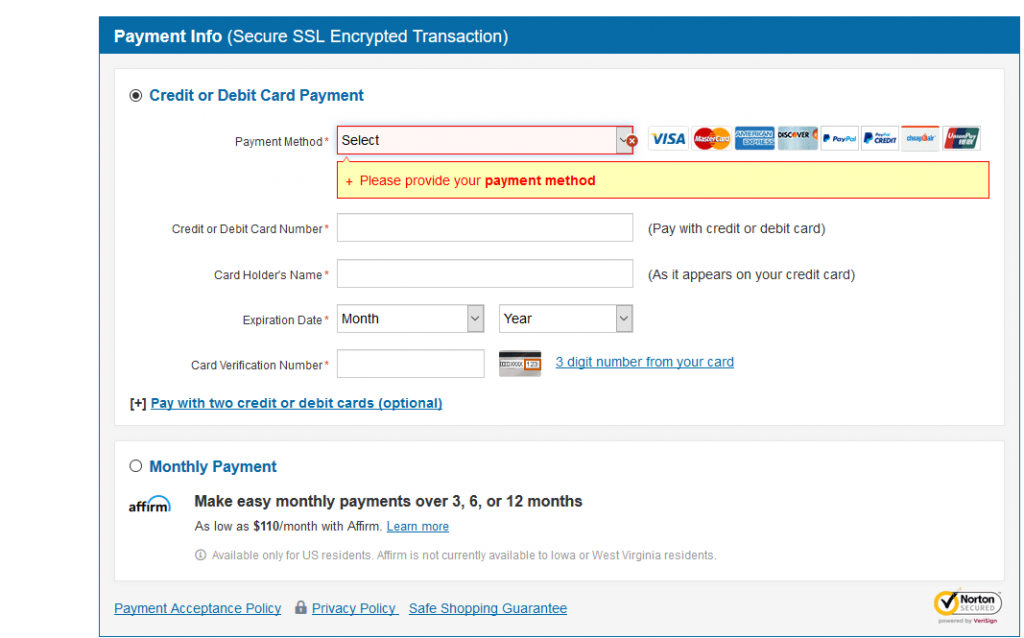This screenshot has height=638, width=1024.
Task: Expand pay with two cards option
Action: [296, 403]
